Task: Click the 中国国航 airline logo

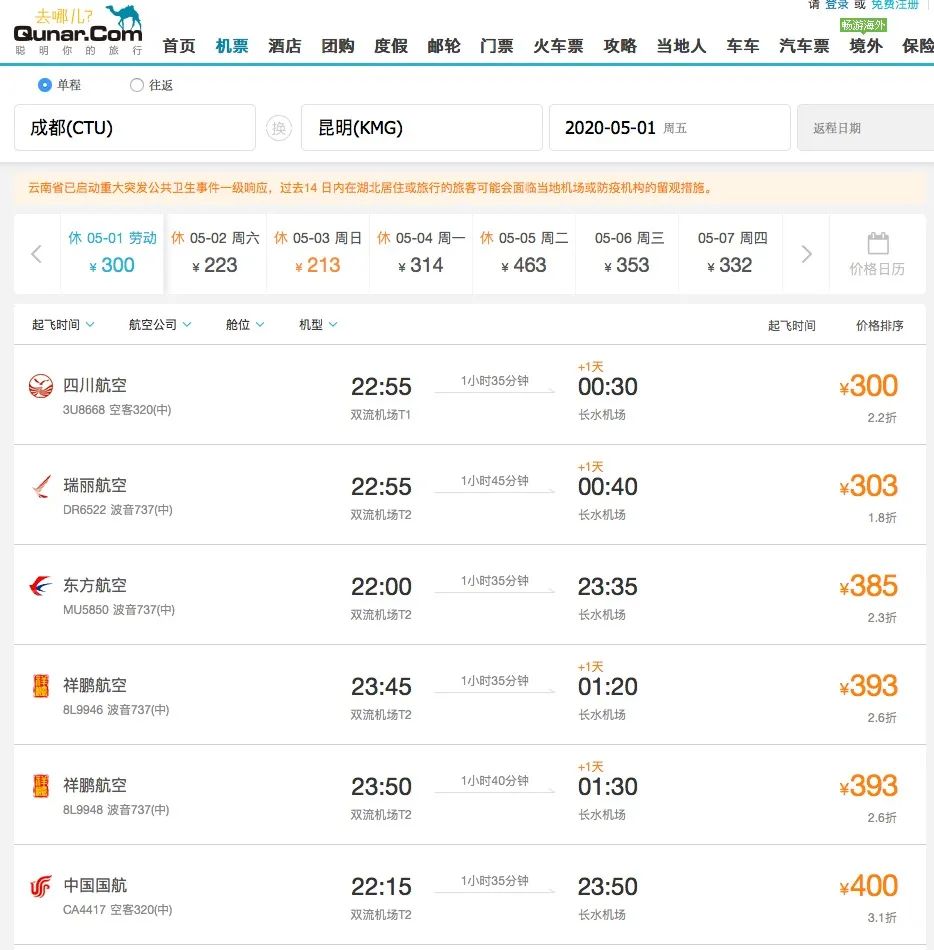Action: (39, 886)
